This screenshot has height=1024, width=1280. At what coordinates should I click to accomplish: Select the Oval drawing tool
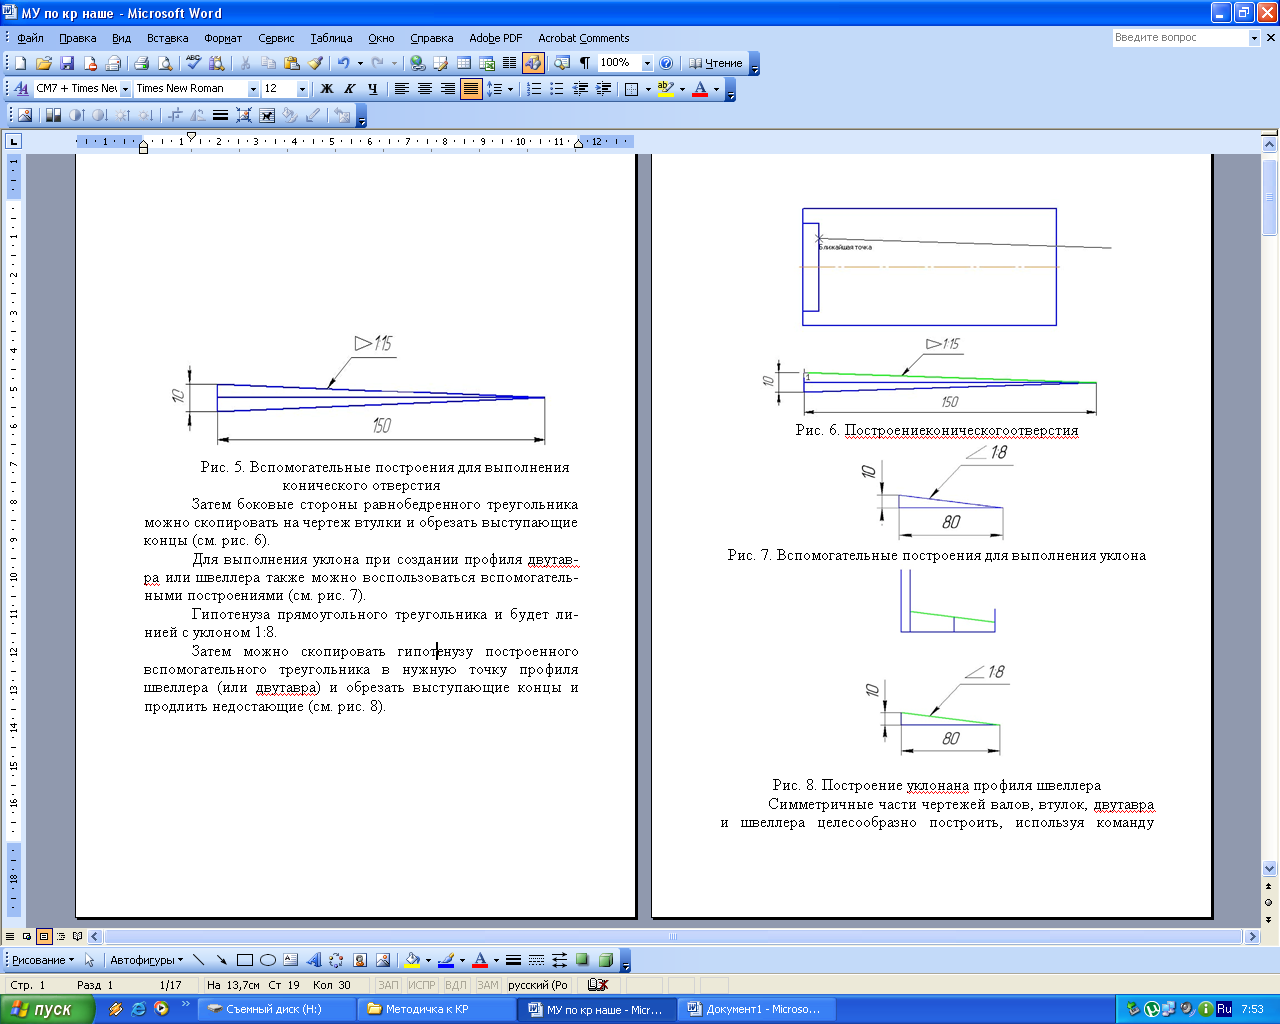(x=267, y=960)
